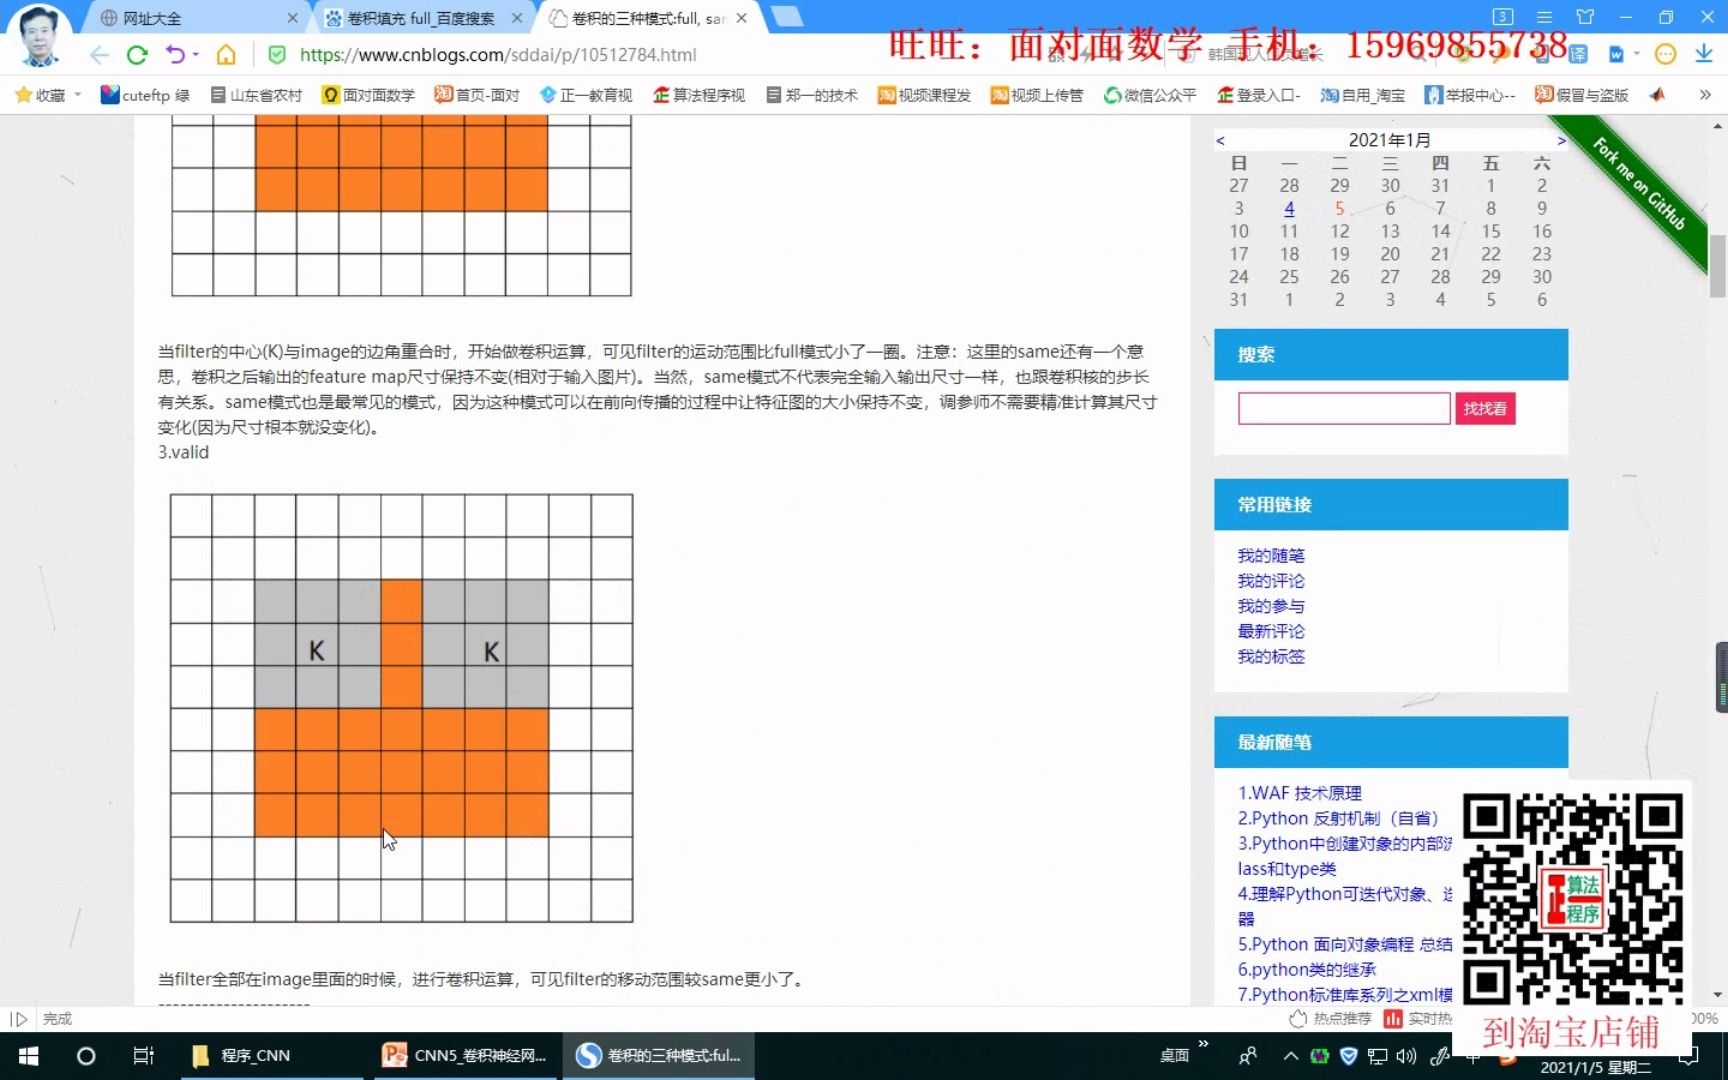Open the 面对面数学 bookmark
The image size is (1728, 1080).
[x=368, y=95]
